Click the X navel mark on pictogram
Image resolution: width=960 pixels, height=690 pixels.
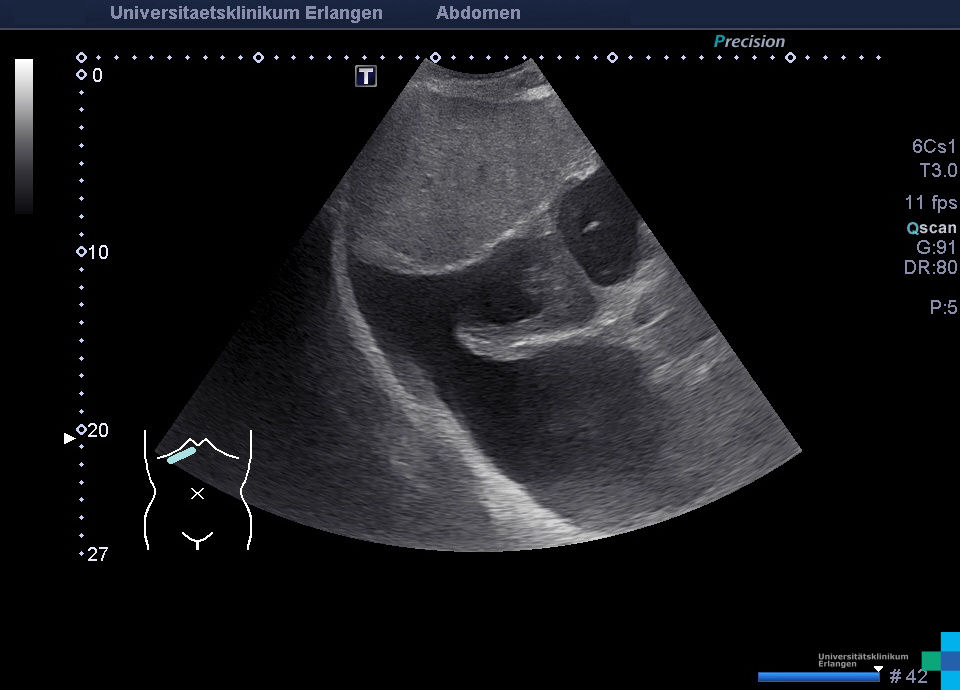tap(198, 493)
